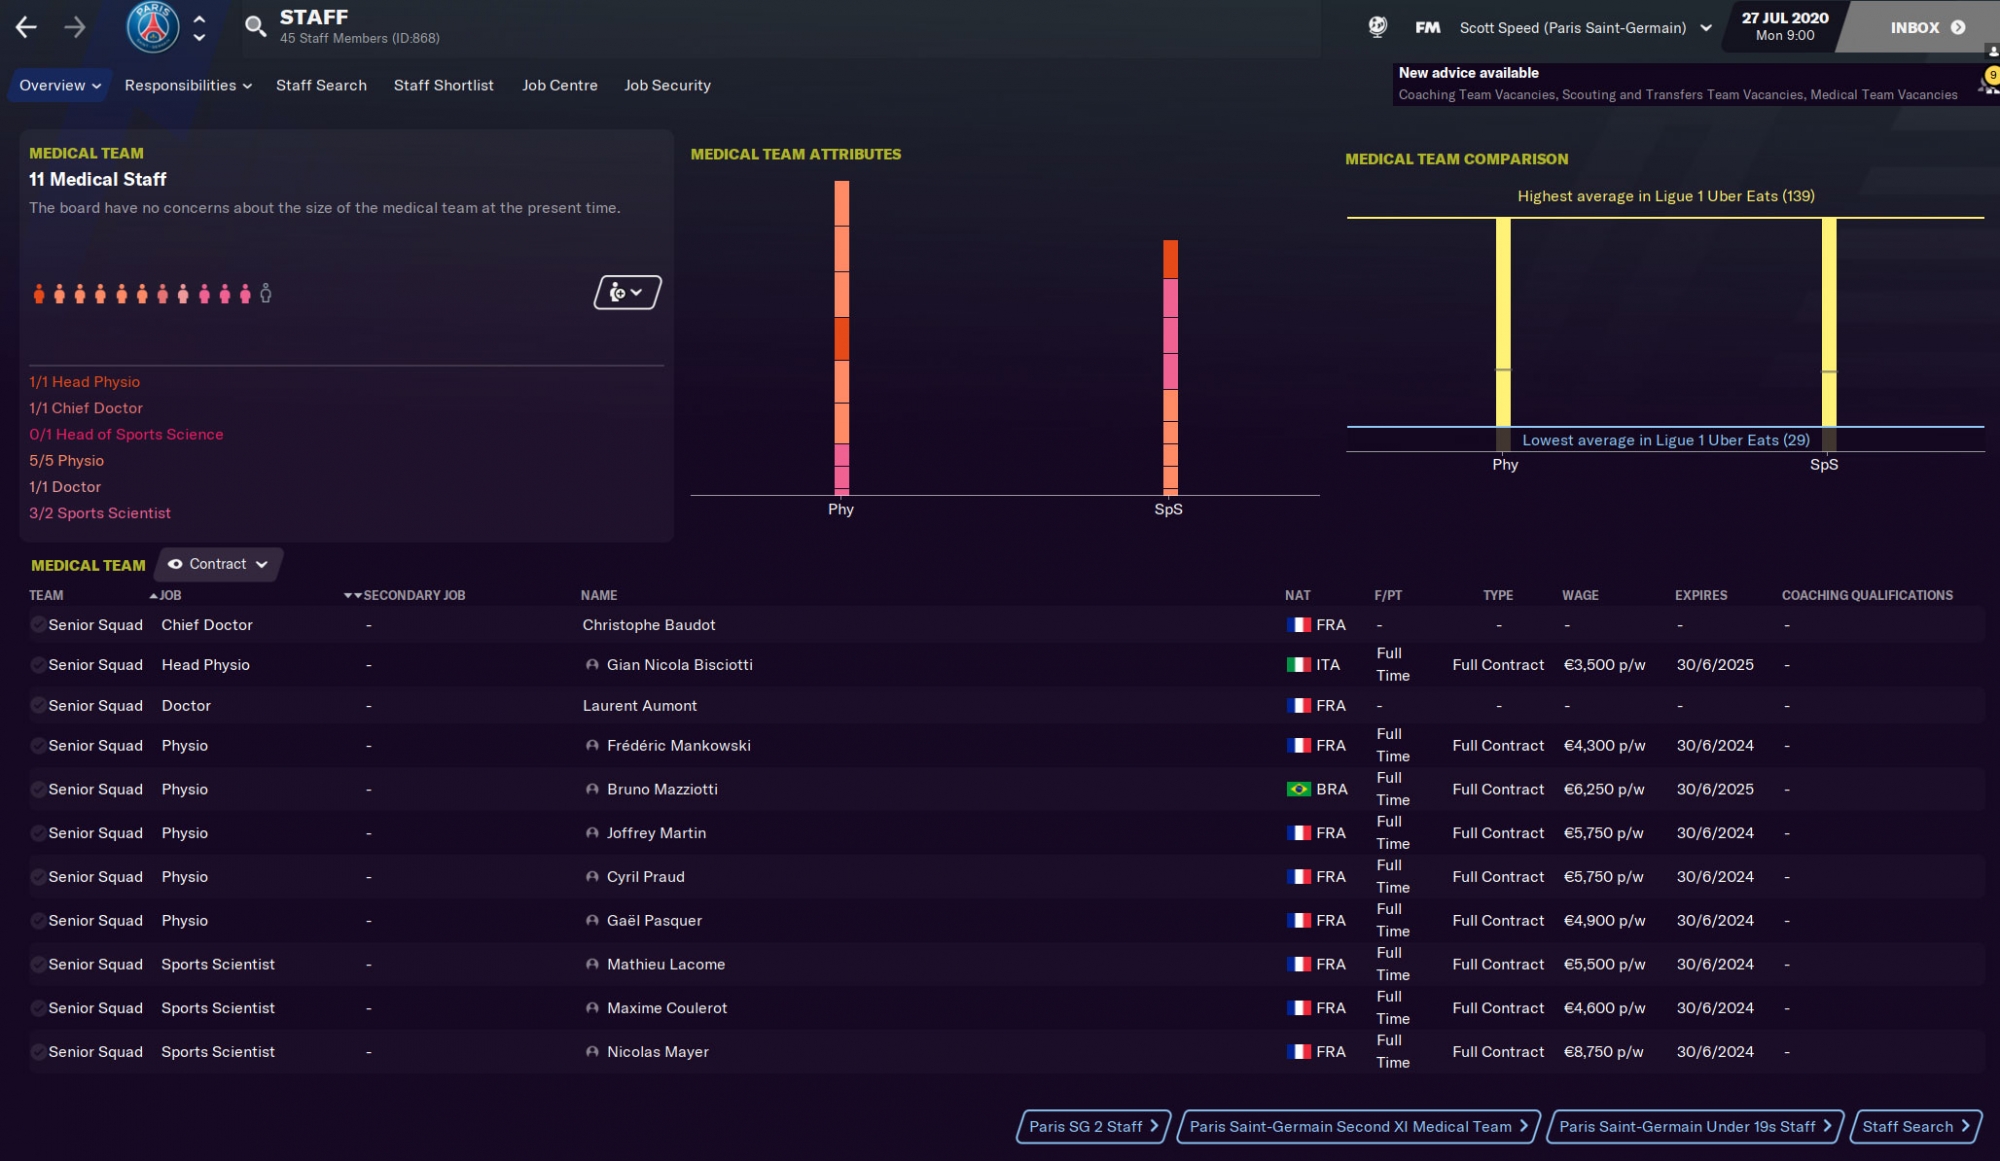Click the Italy flag for Bisciotti
This screenshot has width=2000, height=1161.
[1298, 665]
